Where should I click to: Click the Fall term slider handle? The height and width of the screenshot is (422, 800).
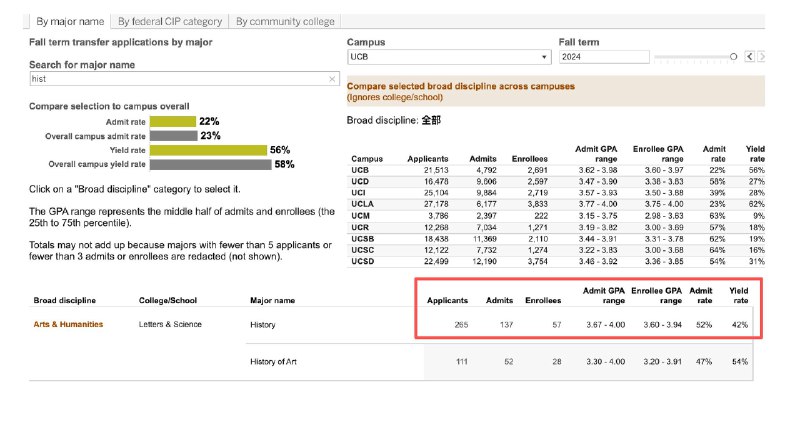pos(733,57)
